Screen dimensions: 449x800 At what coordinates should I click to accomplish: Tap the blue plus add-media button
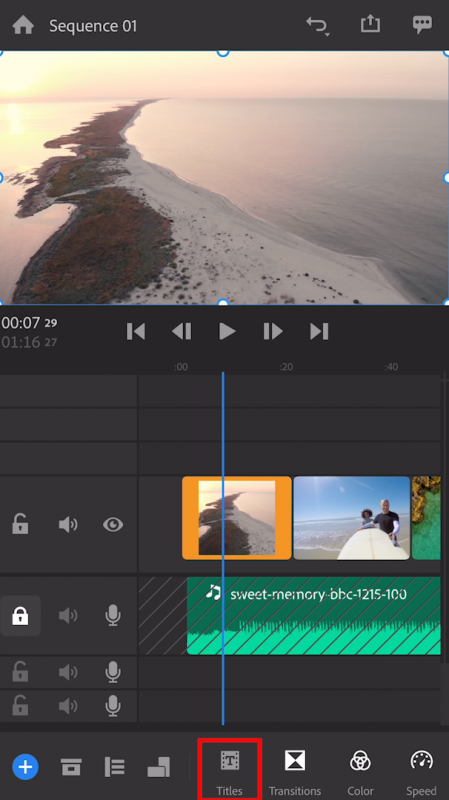click(x=26, y=767)
